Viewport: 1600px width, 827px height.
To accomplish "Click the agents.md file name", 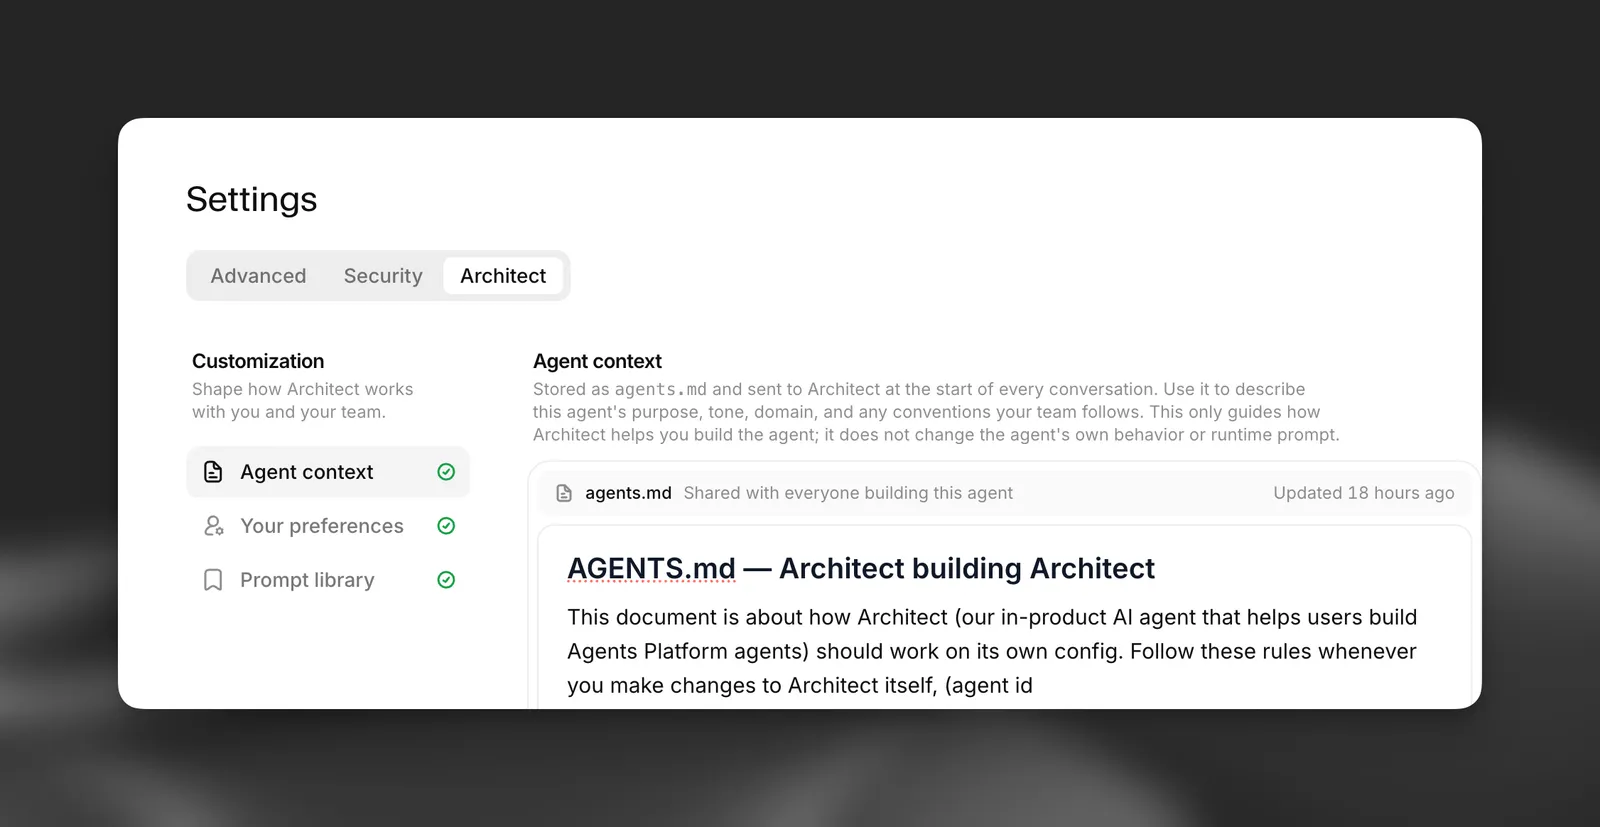I will [x=628, y=493].
